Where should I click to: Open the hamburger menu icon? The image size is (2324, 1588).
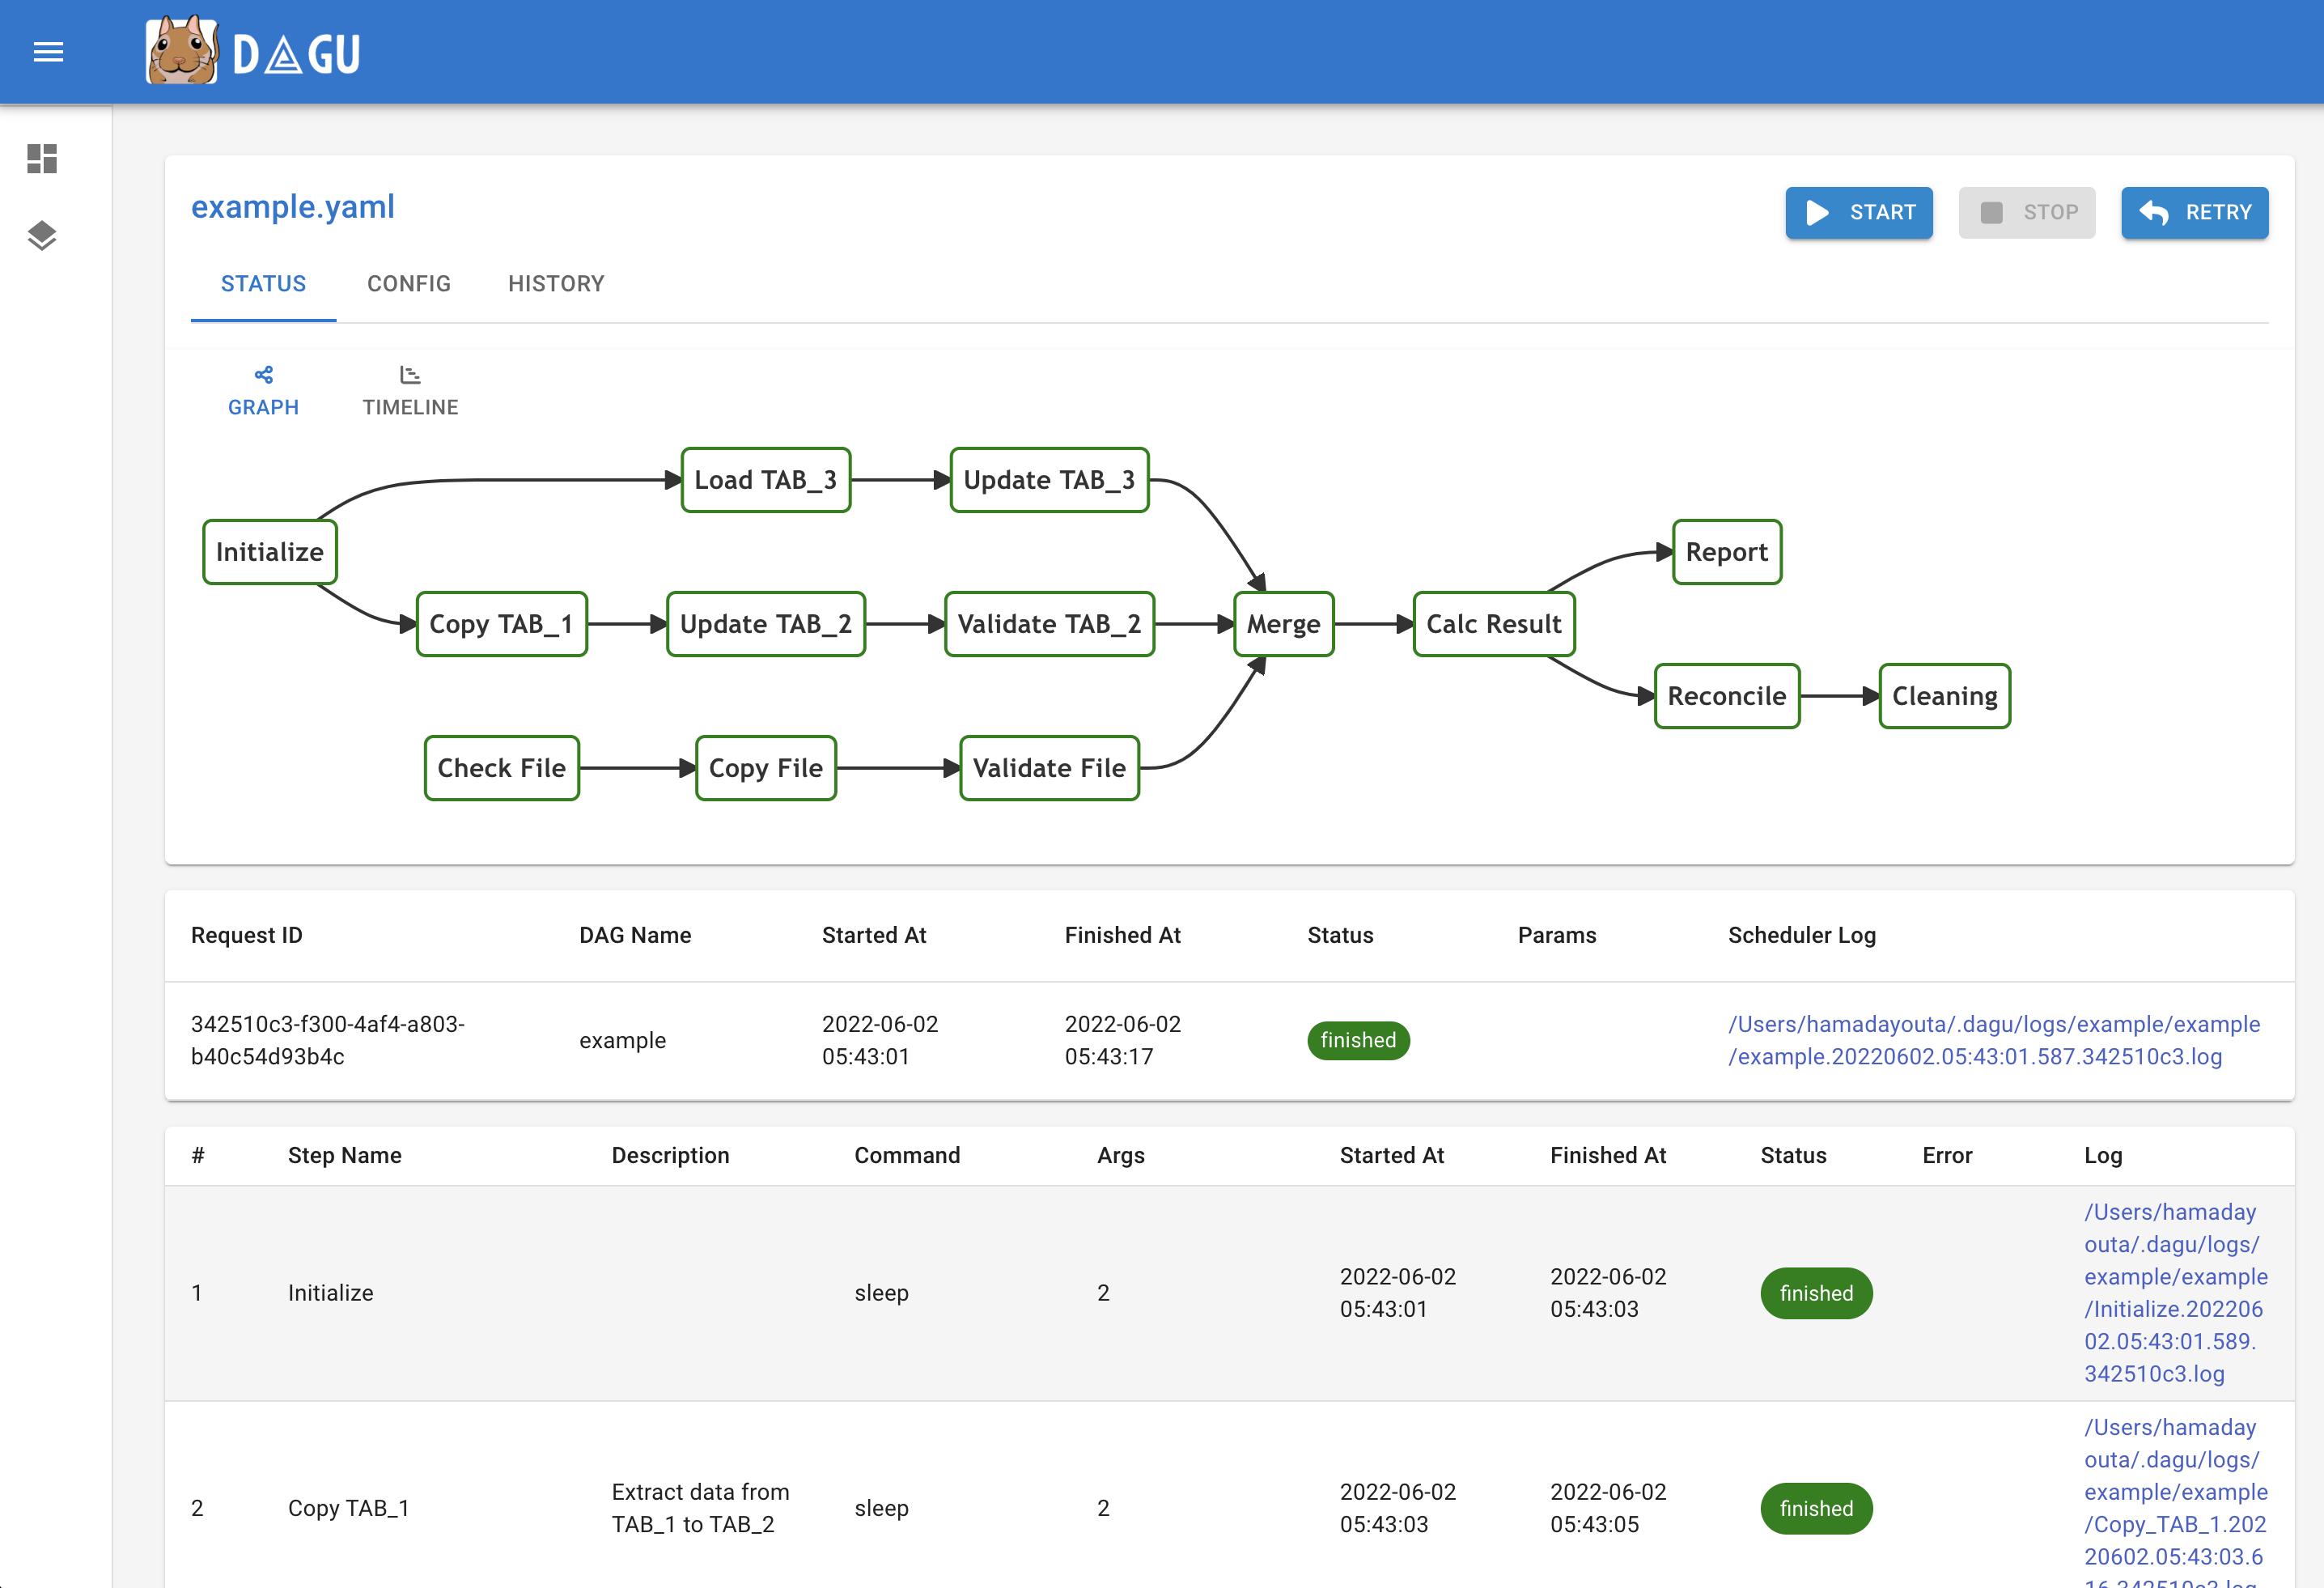tap(48, 52)
